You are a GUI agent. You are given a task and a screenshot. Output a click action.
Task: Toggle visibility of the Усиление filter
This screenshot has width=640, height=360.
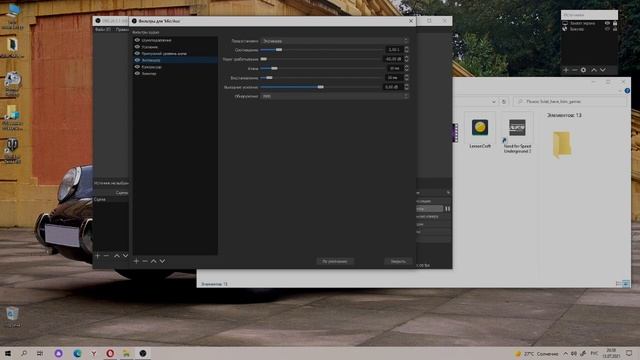pos(137,47)
